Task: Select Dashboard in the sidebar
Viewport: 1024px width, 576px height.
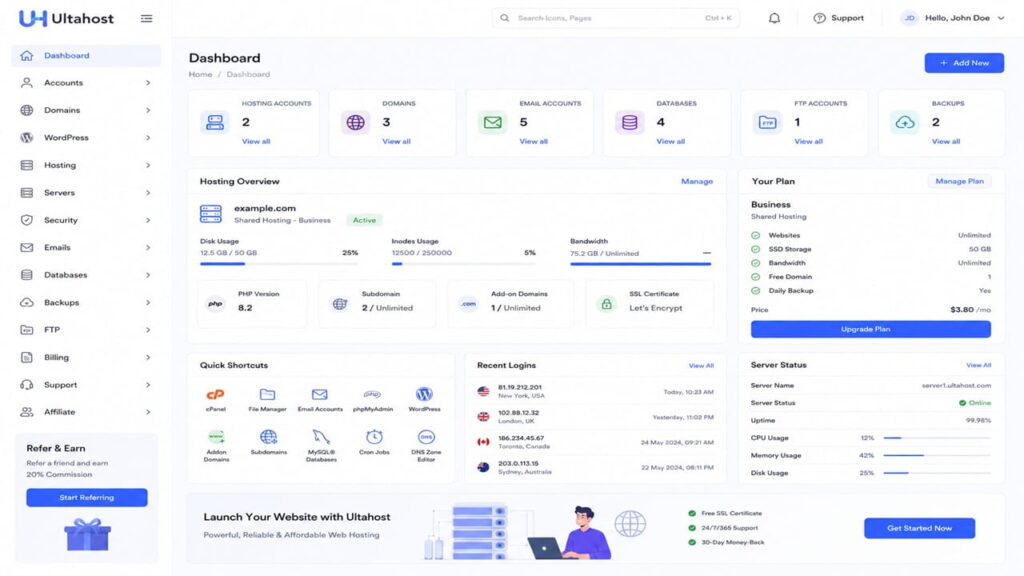Action: [86, 56]
